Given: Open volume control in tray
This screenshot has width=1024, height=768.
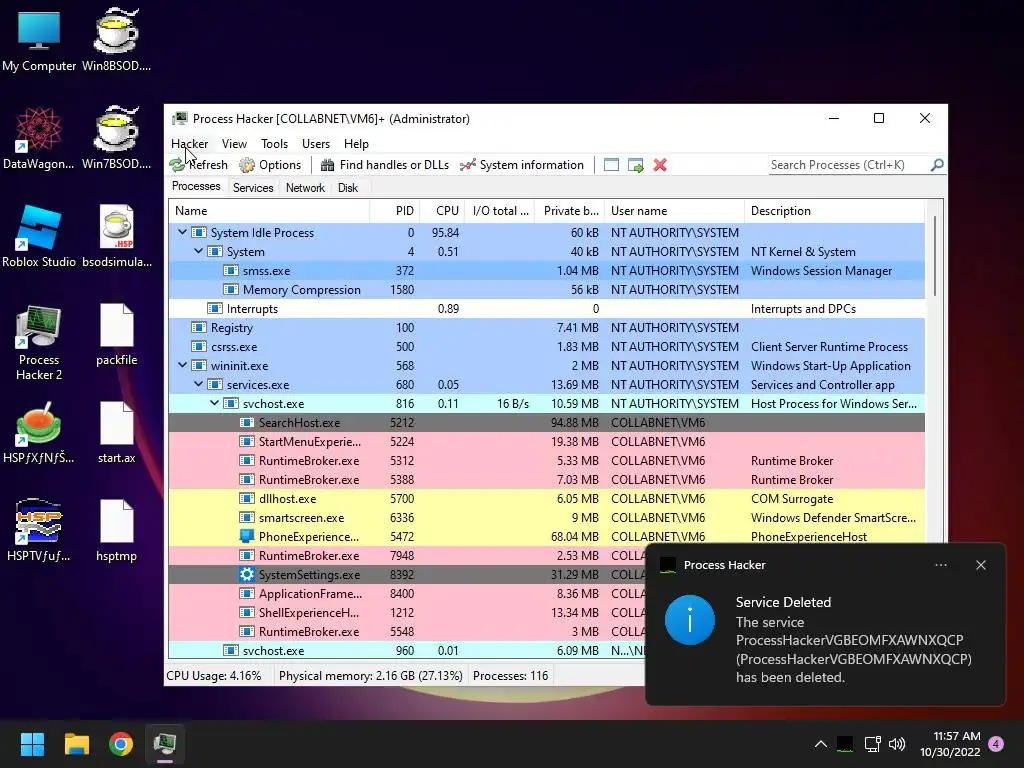Looking at the screenshot, I should pyautogui.click(x=897, y=744).
